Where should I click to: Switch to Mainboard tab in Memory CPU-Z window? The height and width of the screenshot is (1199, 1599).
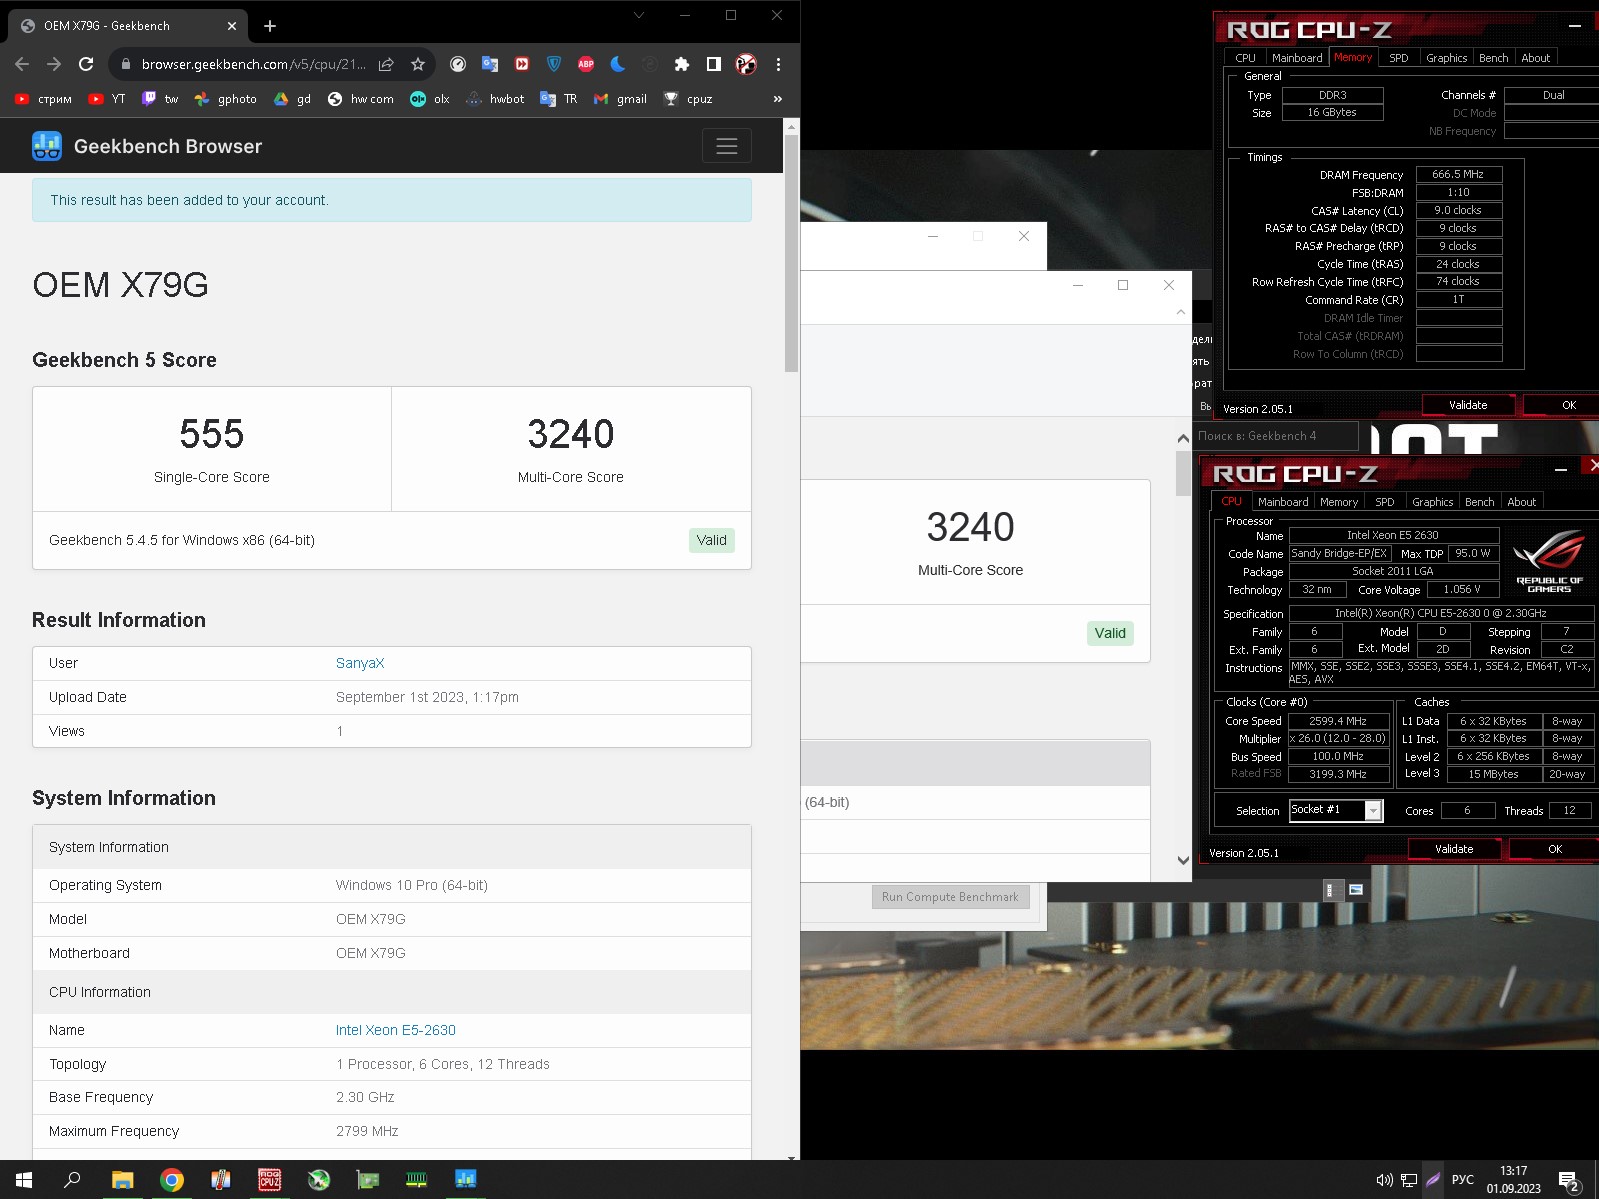click(x=1297, y=58)
